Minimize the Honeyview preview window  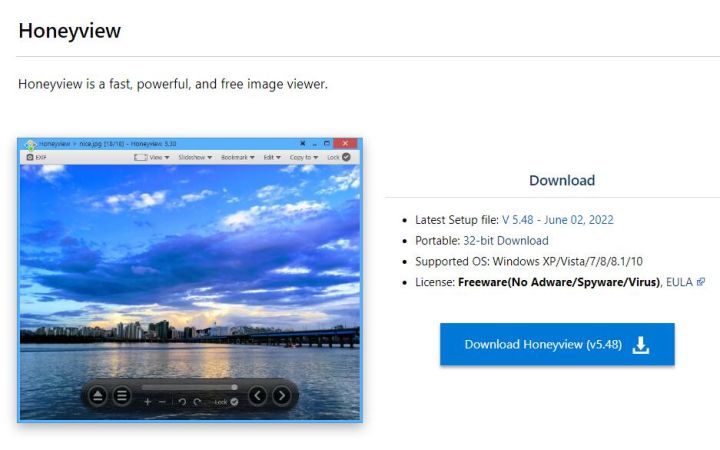(x=315, y=144)
